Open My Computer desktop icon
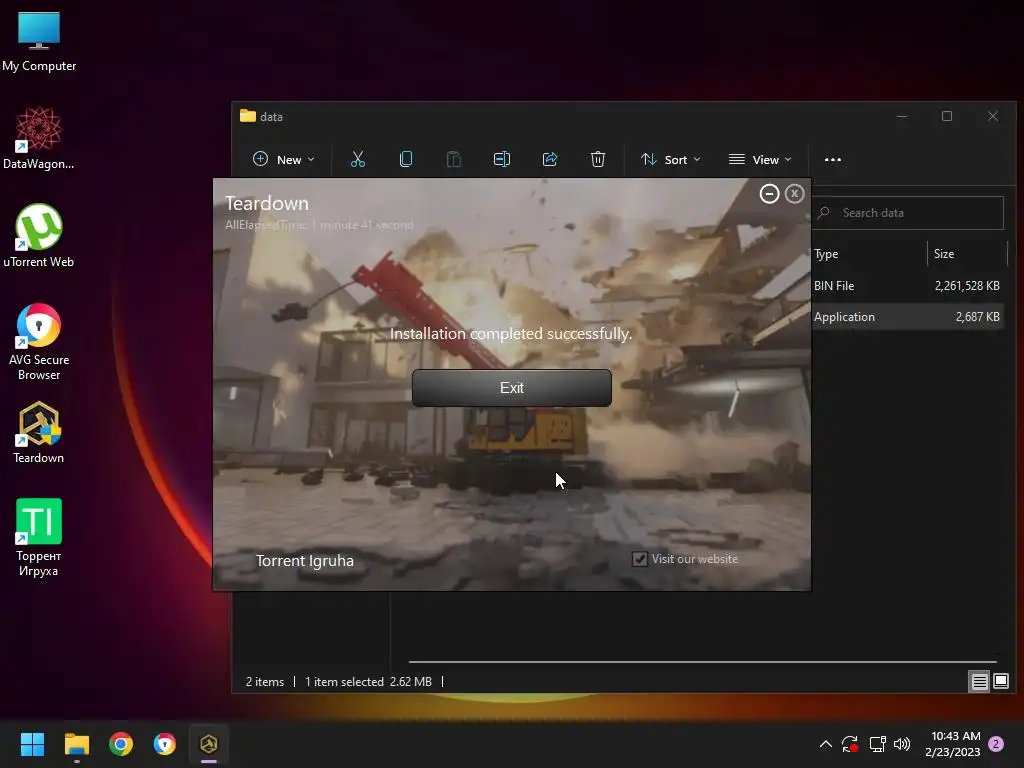 coord(39,42)
